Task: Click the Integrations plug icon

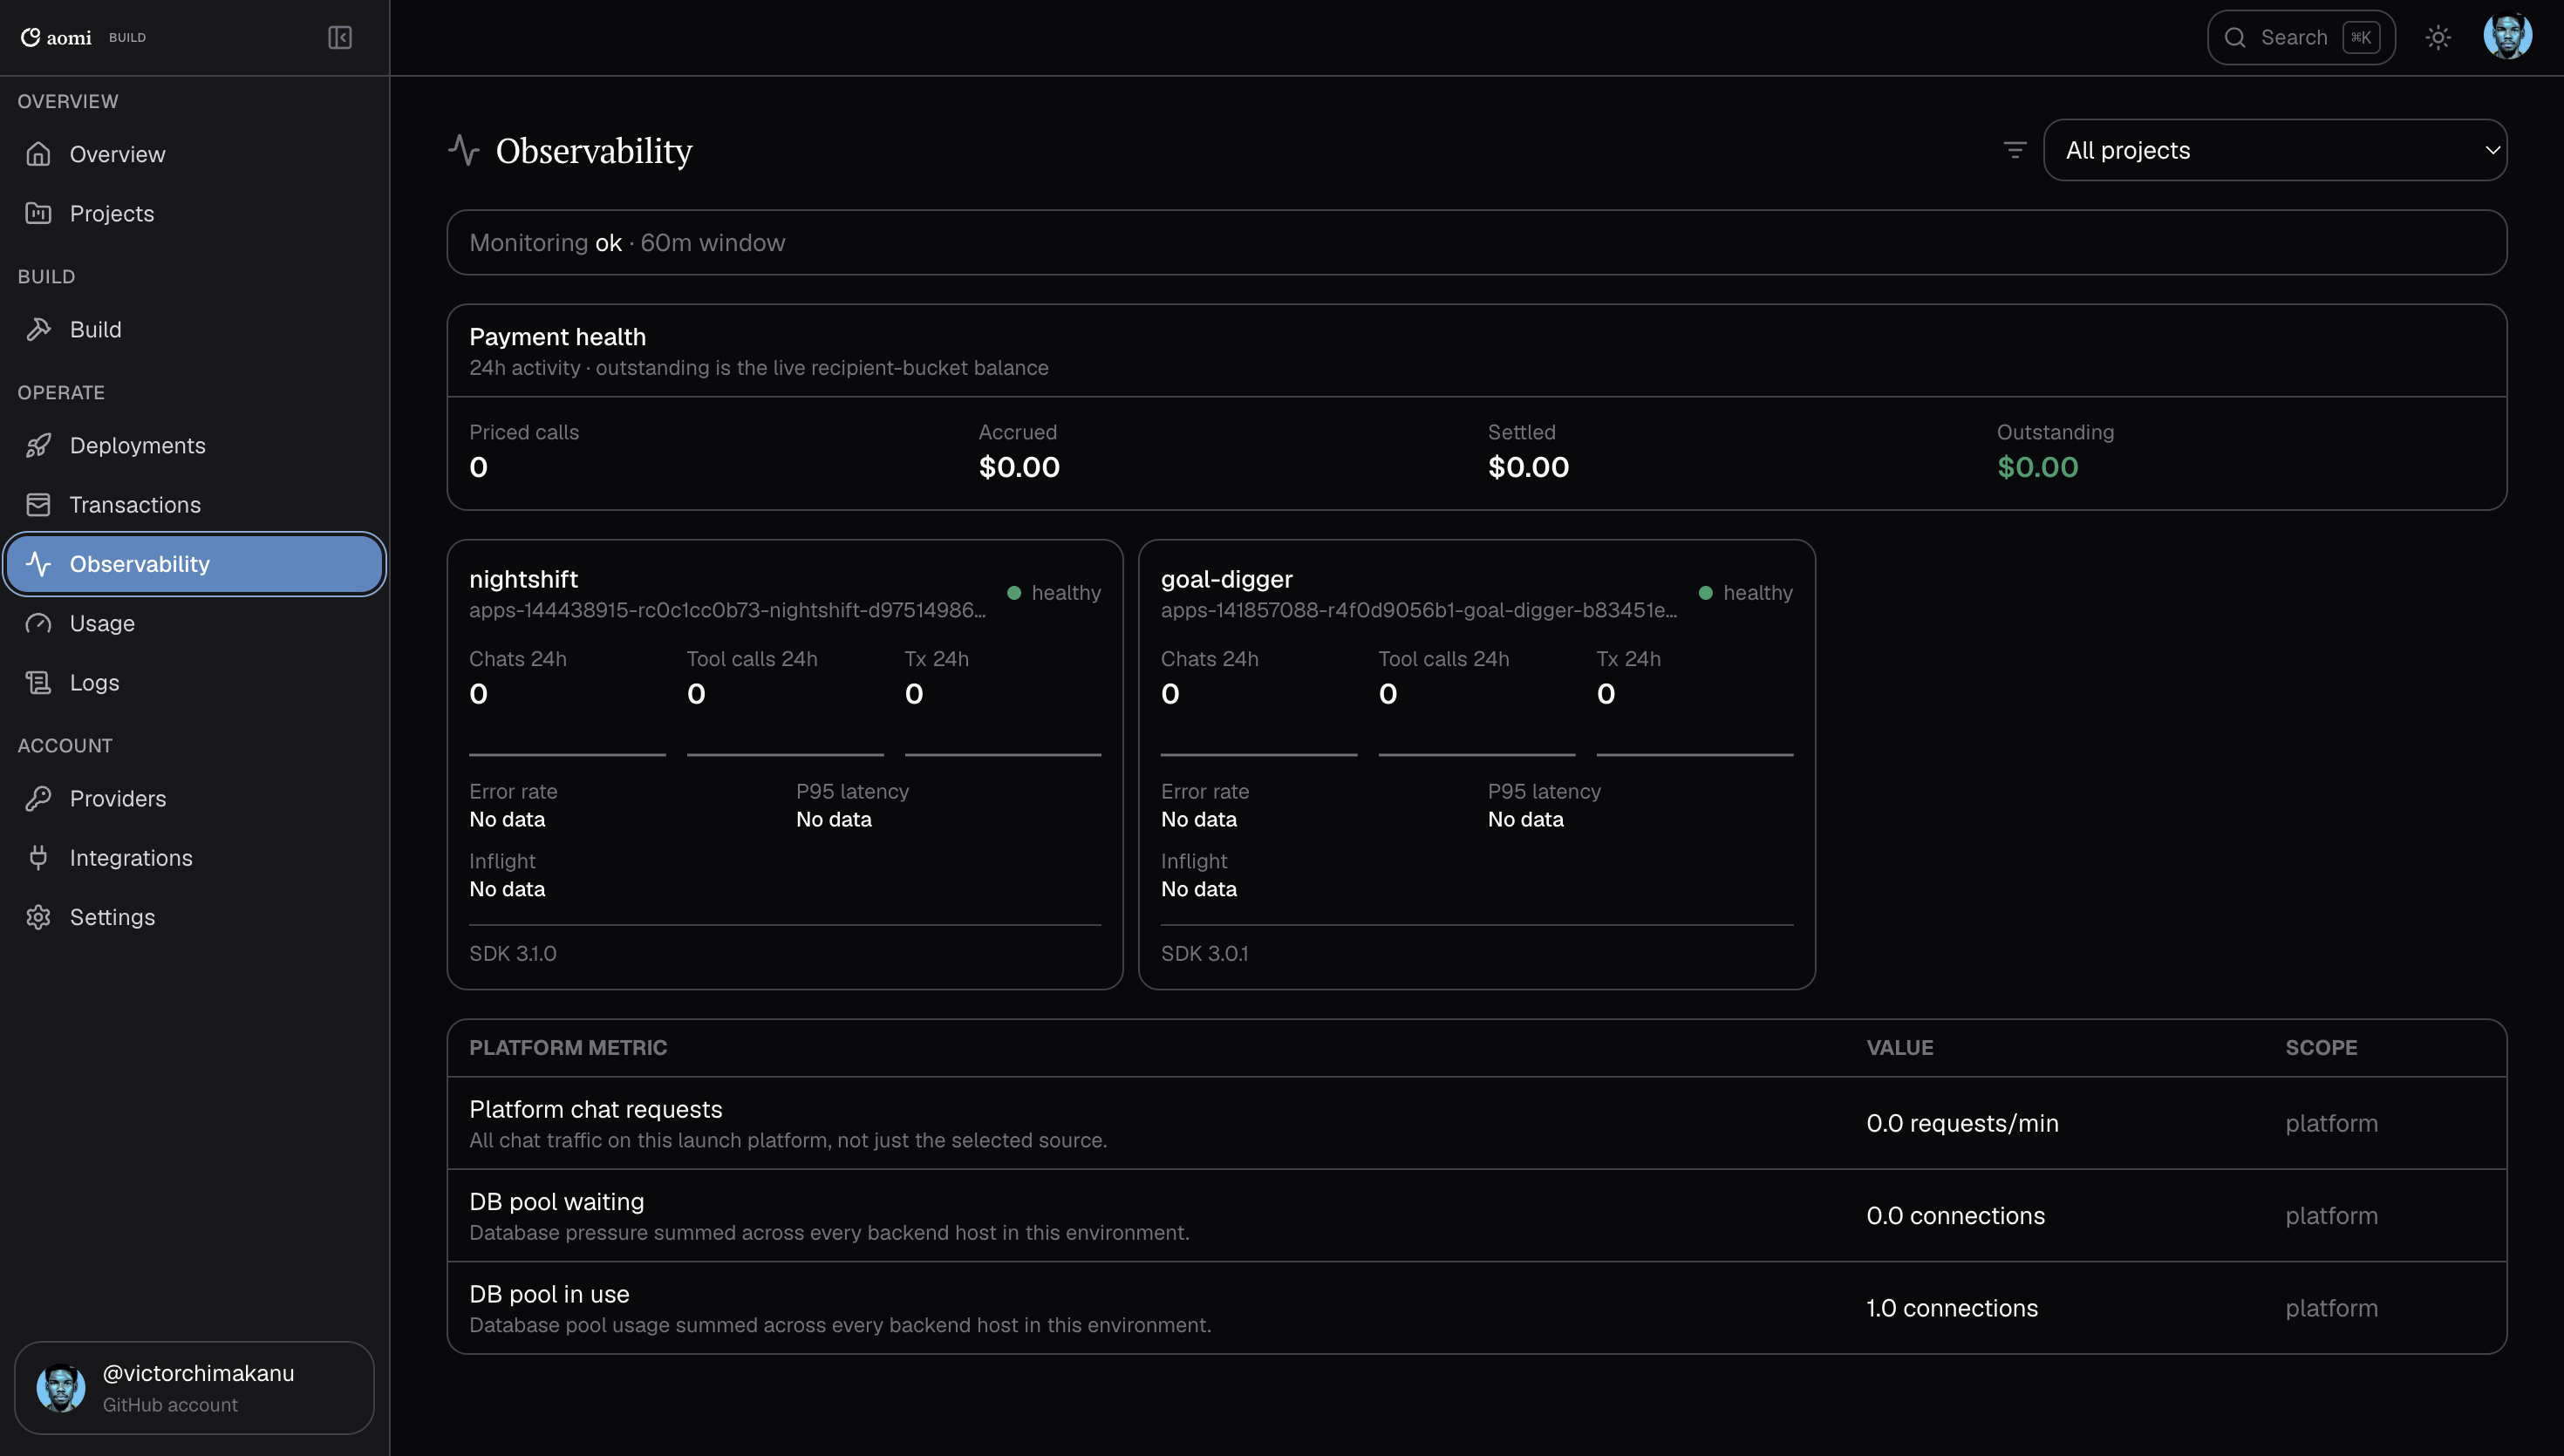Action: tap(38, 857)
